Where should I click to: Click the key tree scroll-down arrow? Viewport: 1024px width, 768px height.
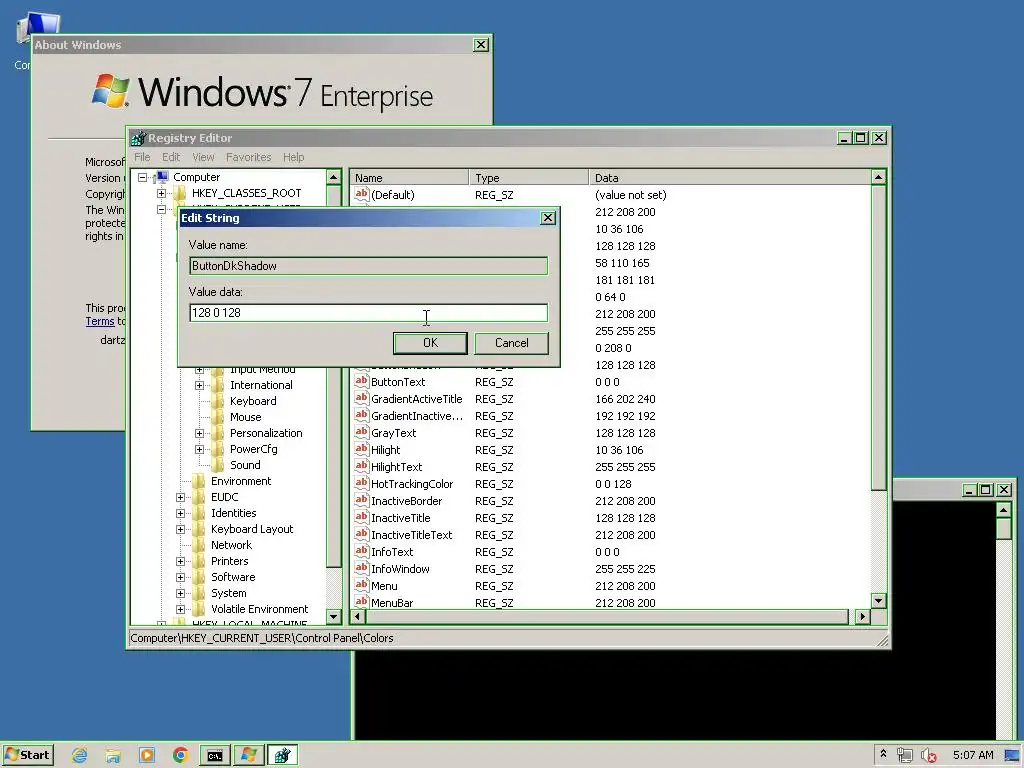point(334,616)
